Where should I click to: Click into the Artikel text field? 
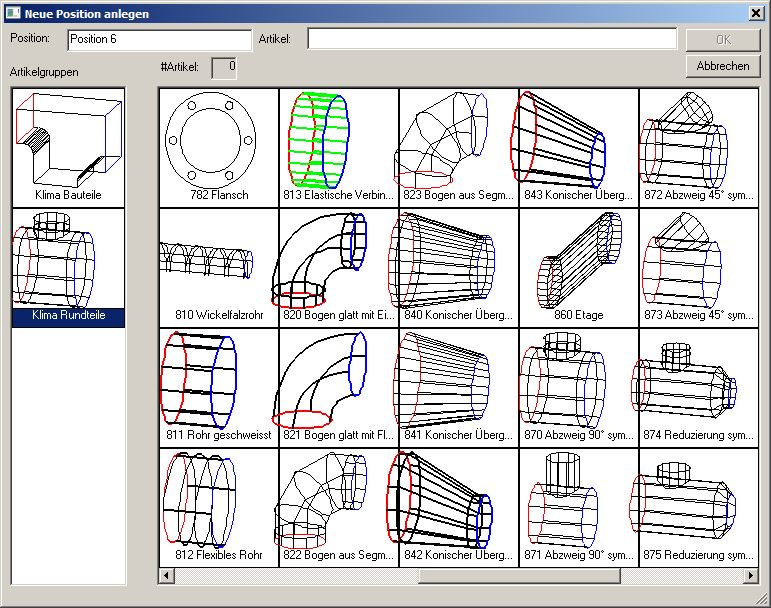pos(491,39)
